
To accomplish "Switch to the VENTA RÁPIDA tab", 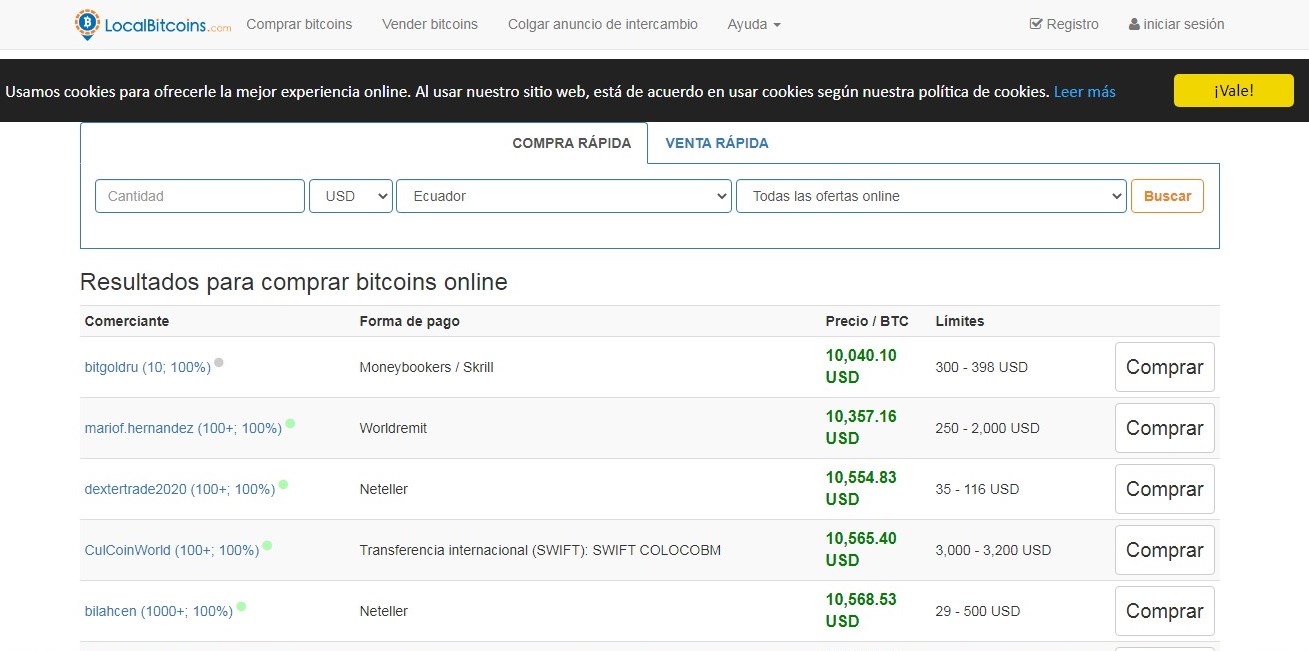I will pyautogui.click(x=716, y=143).
